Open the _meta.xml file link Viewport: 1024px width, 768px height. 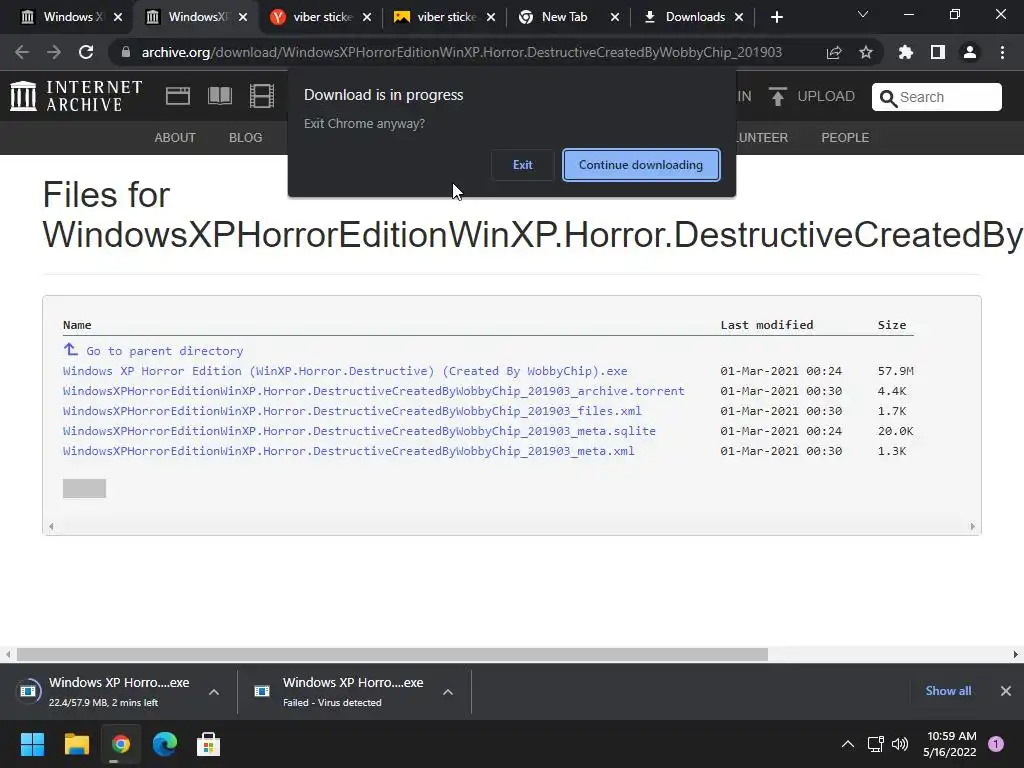[349, 451]
